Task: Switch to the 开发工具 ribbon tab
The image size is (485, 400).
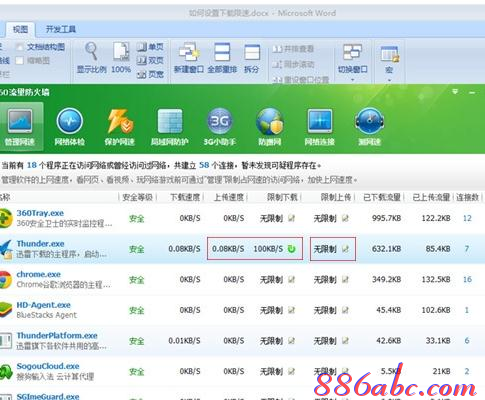Action: (x=61, y=29)
